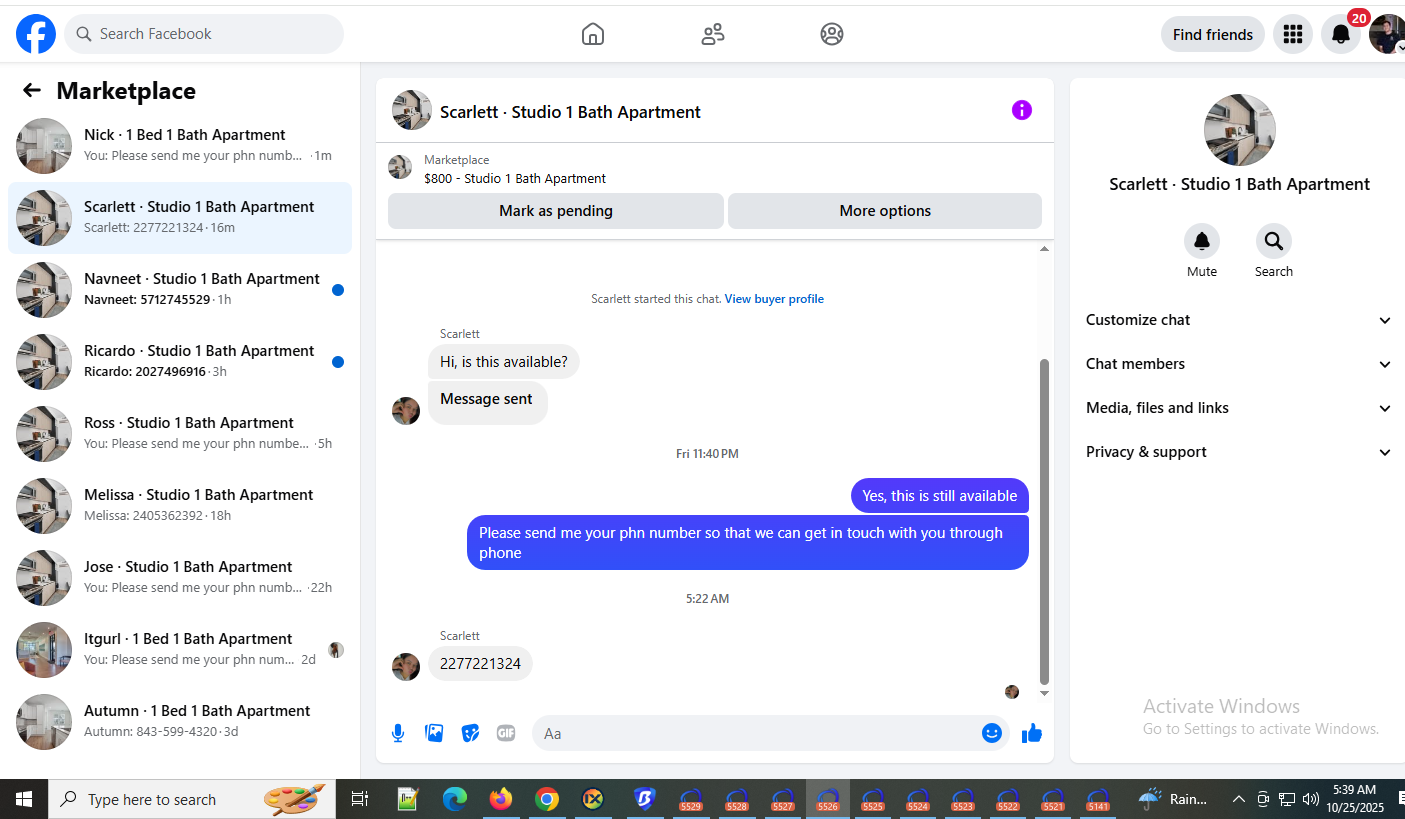Click More options button
This screenshot has width=1405, height=819.
coord(885,211)
